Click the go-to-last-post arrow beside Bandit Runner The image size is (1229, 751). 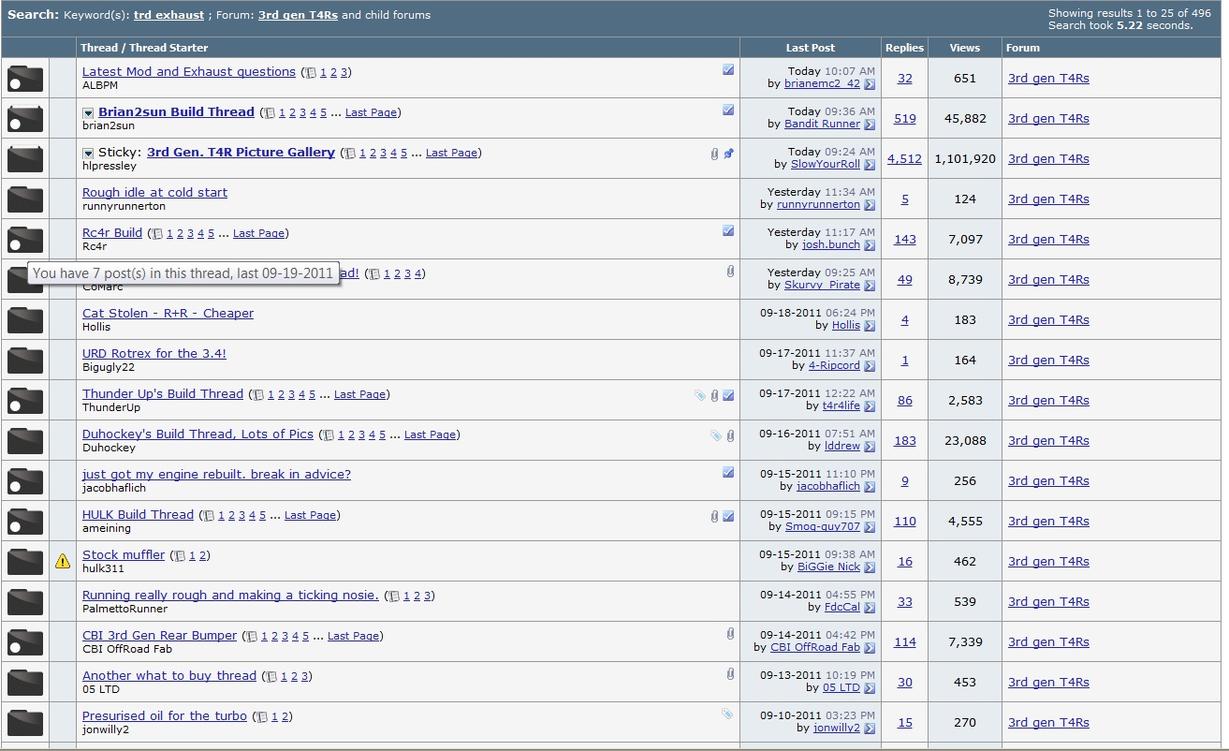point(869,125)
